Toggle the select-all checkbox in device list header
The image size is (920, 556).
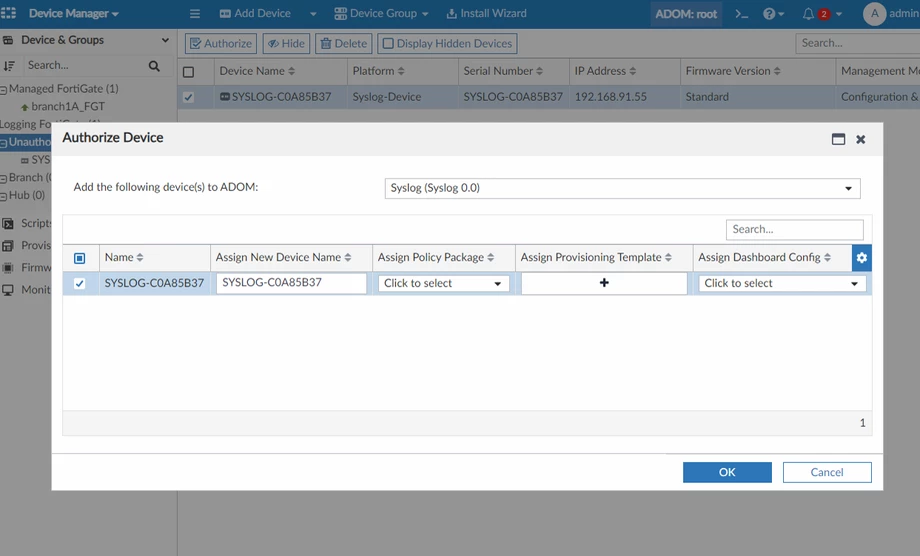click(188, 72)
